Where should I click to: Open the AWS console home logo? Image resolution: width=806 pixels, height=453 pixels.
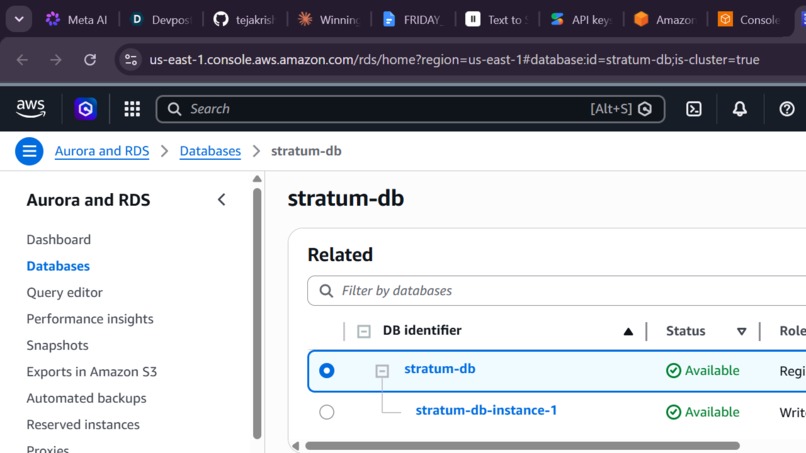pos(31,108)
